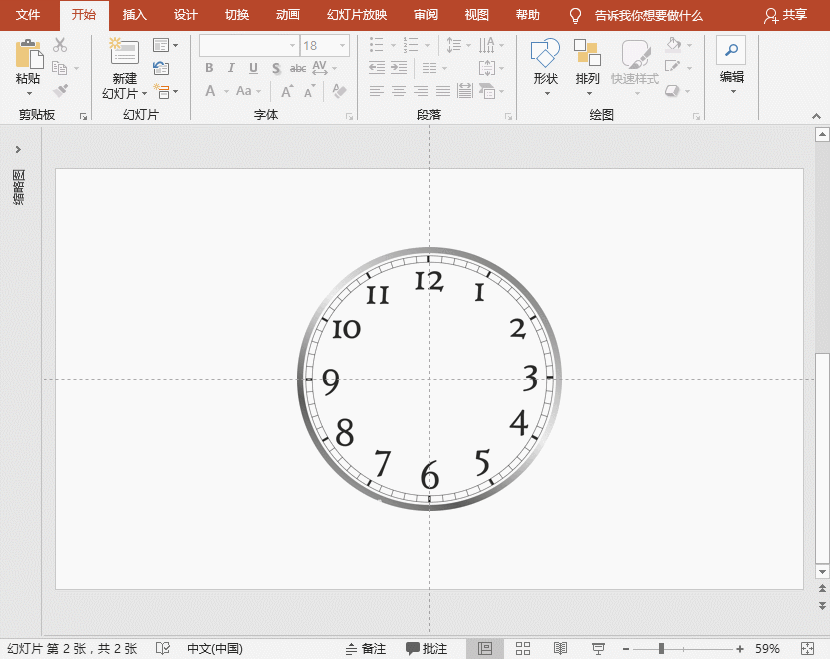The height and width of the screenshot is (659, 830).
Task: Open the Arrange icon
Action: [587, 52]
